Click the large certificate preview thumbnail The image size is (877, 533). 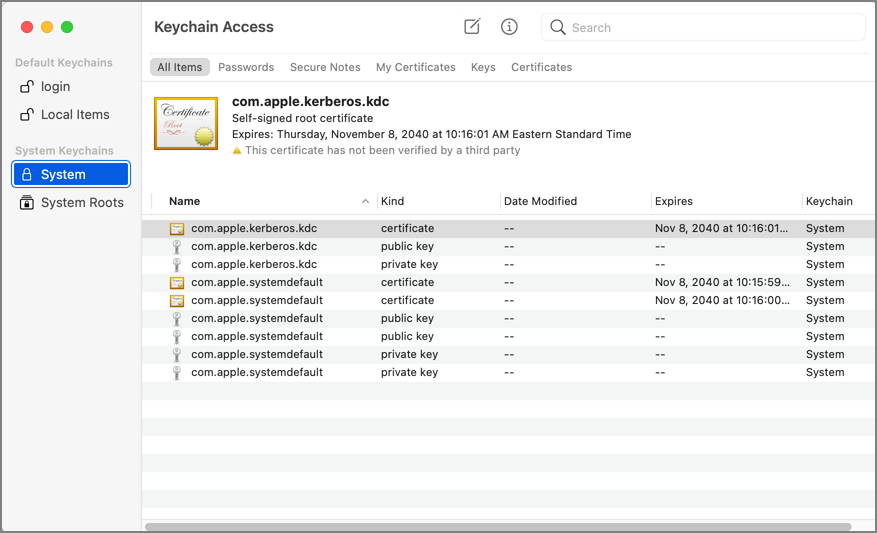[x=186, y=124]
